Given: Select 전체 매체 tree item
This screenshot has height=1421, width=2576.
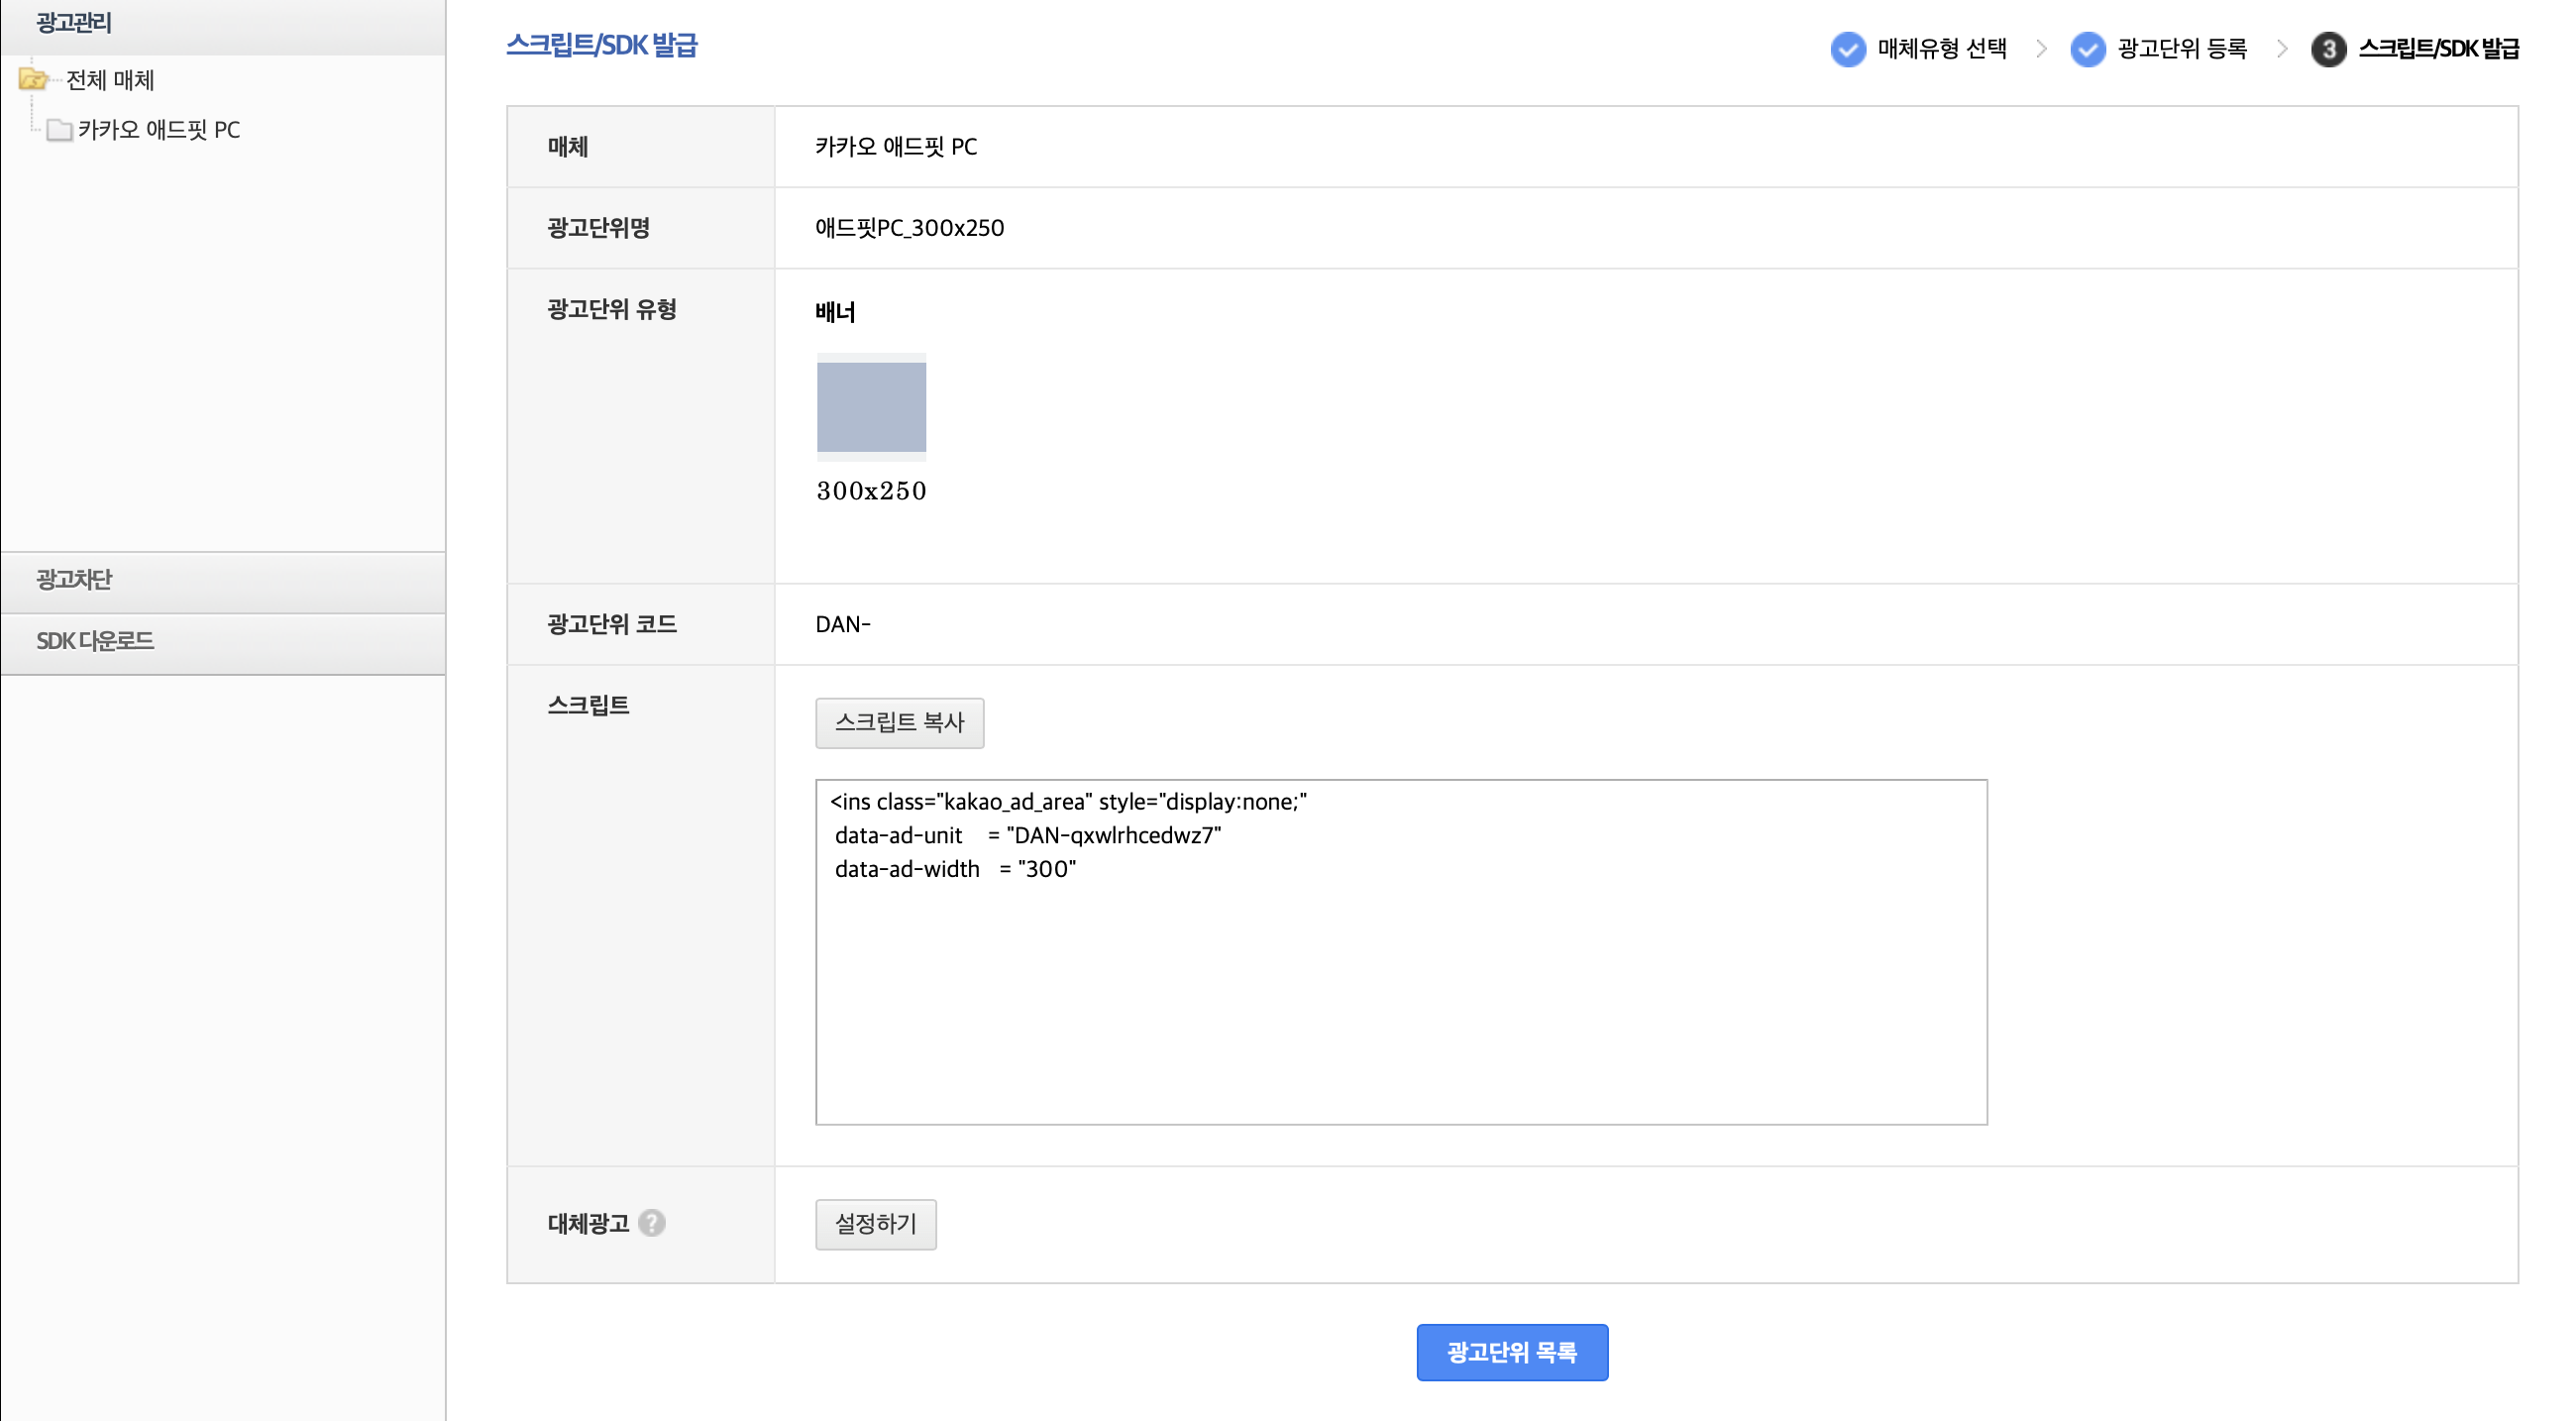Looking at the screenshot, I should [110, 80].
